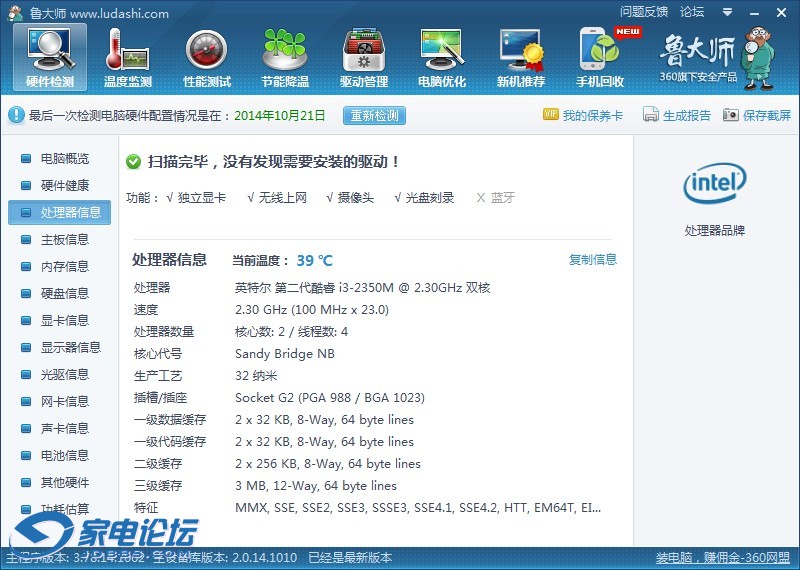Viewport: 800px width, 570px height.
Task: Open 电脑优化 computer optimization
Action: coord(442,57)
